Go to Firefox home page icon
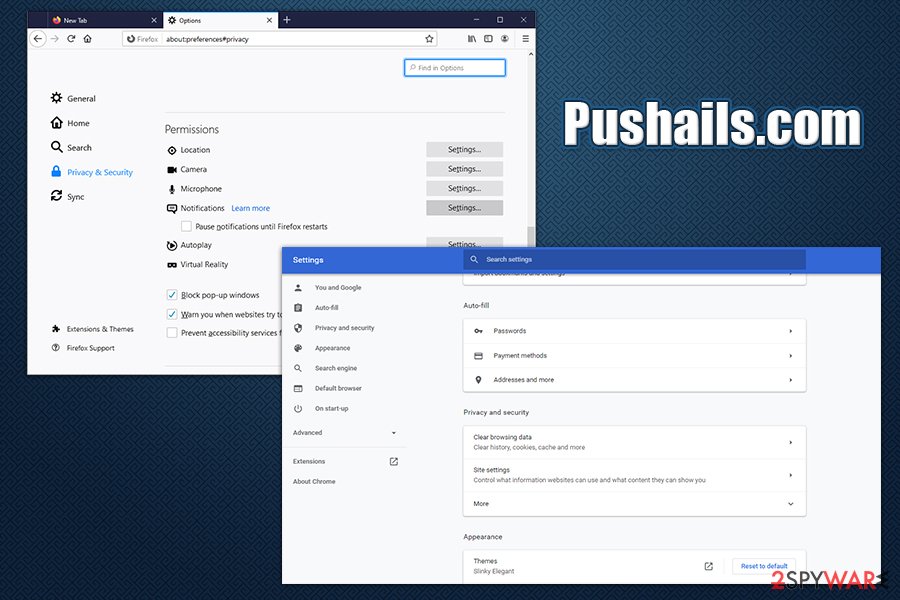900x600 pixels. click(87, 39)
